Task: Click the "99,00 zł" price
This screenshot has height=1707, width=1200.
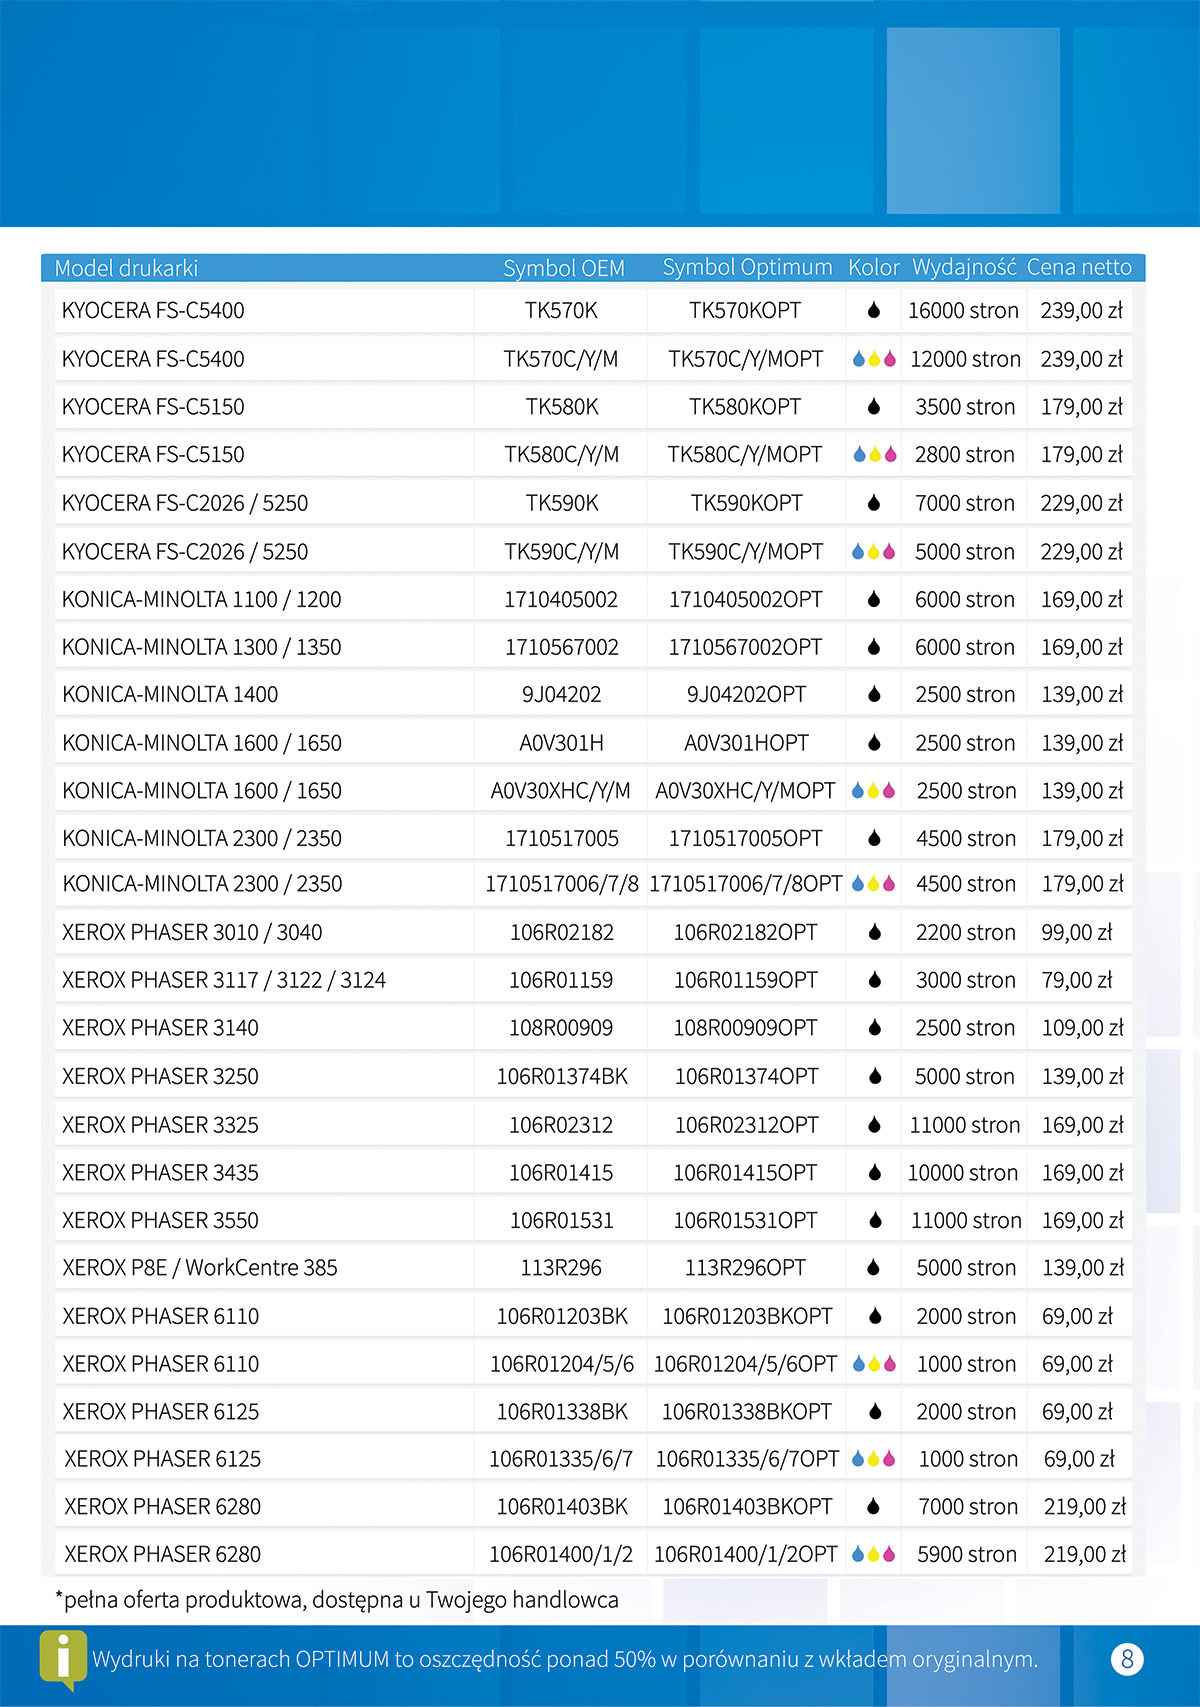Action: tap(1077, 933)
